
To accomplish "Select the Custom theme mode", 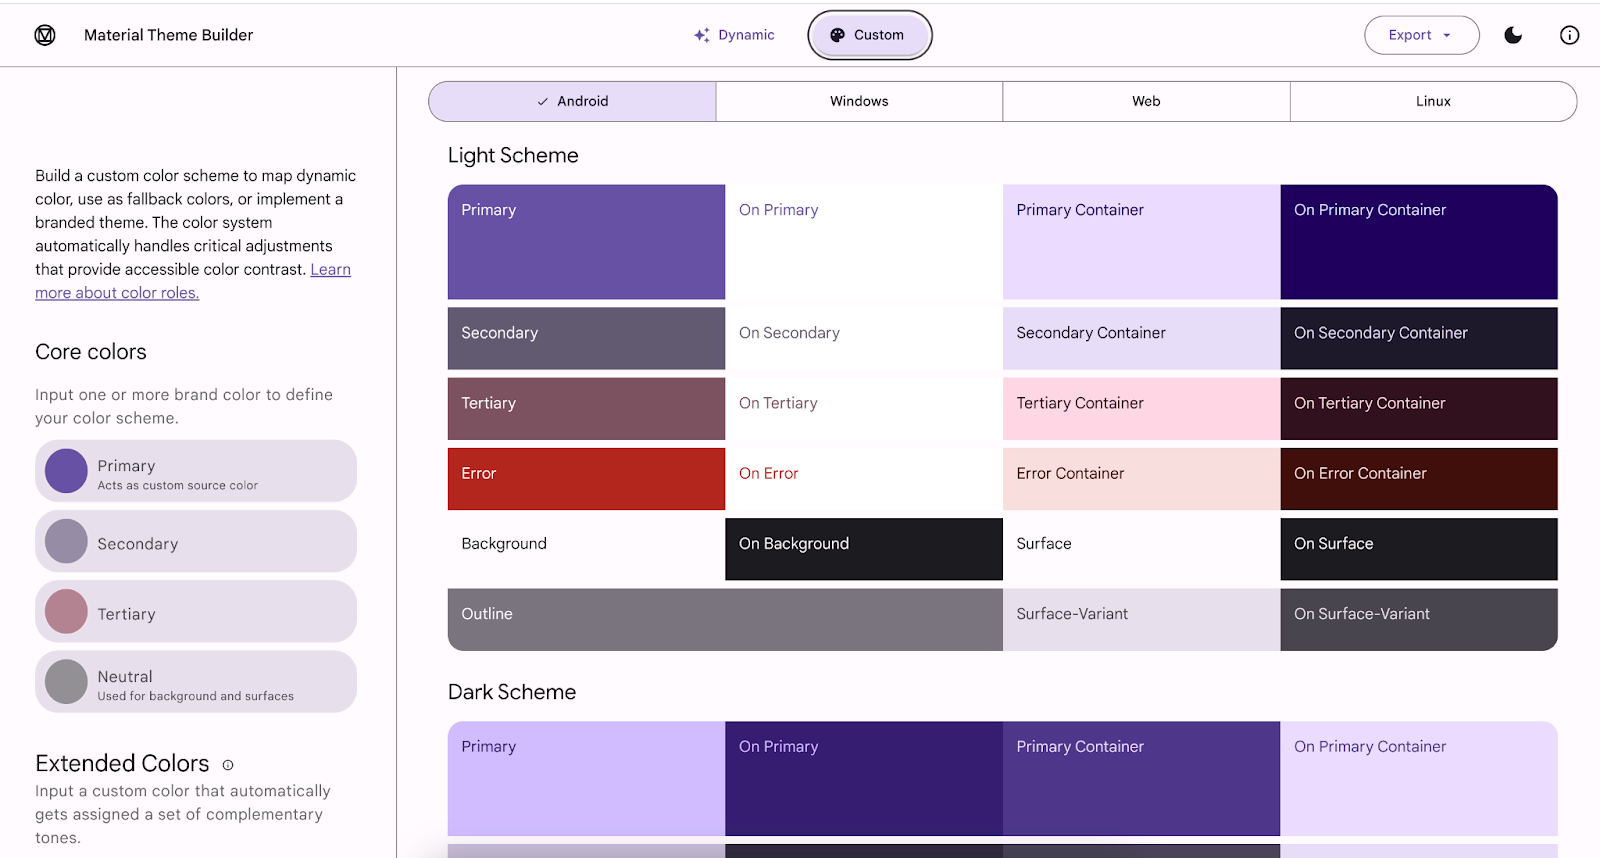I will click(x=869, y=35).
